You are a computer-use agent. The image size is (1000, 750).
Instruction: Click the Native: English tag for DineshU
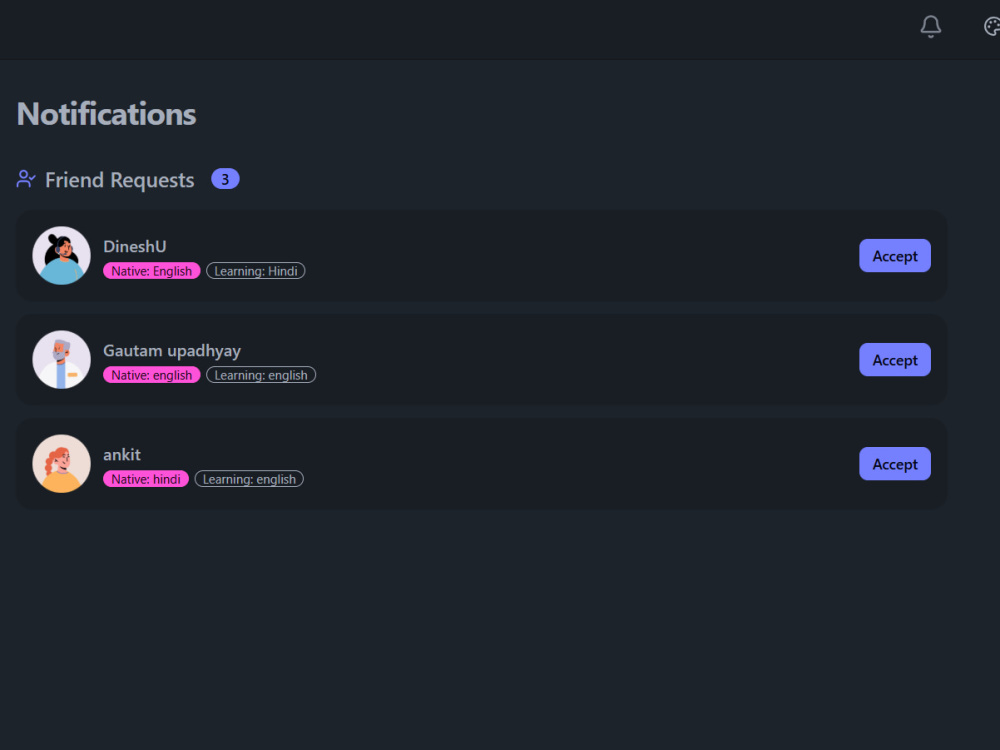point(152,271)
